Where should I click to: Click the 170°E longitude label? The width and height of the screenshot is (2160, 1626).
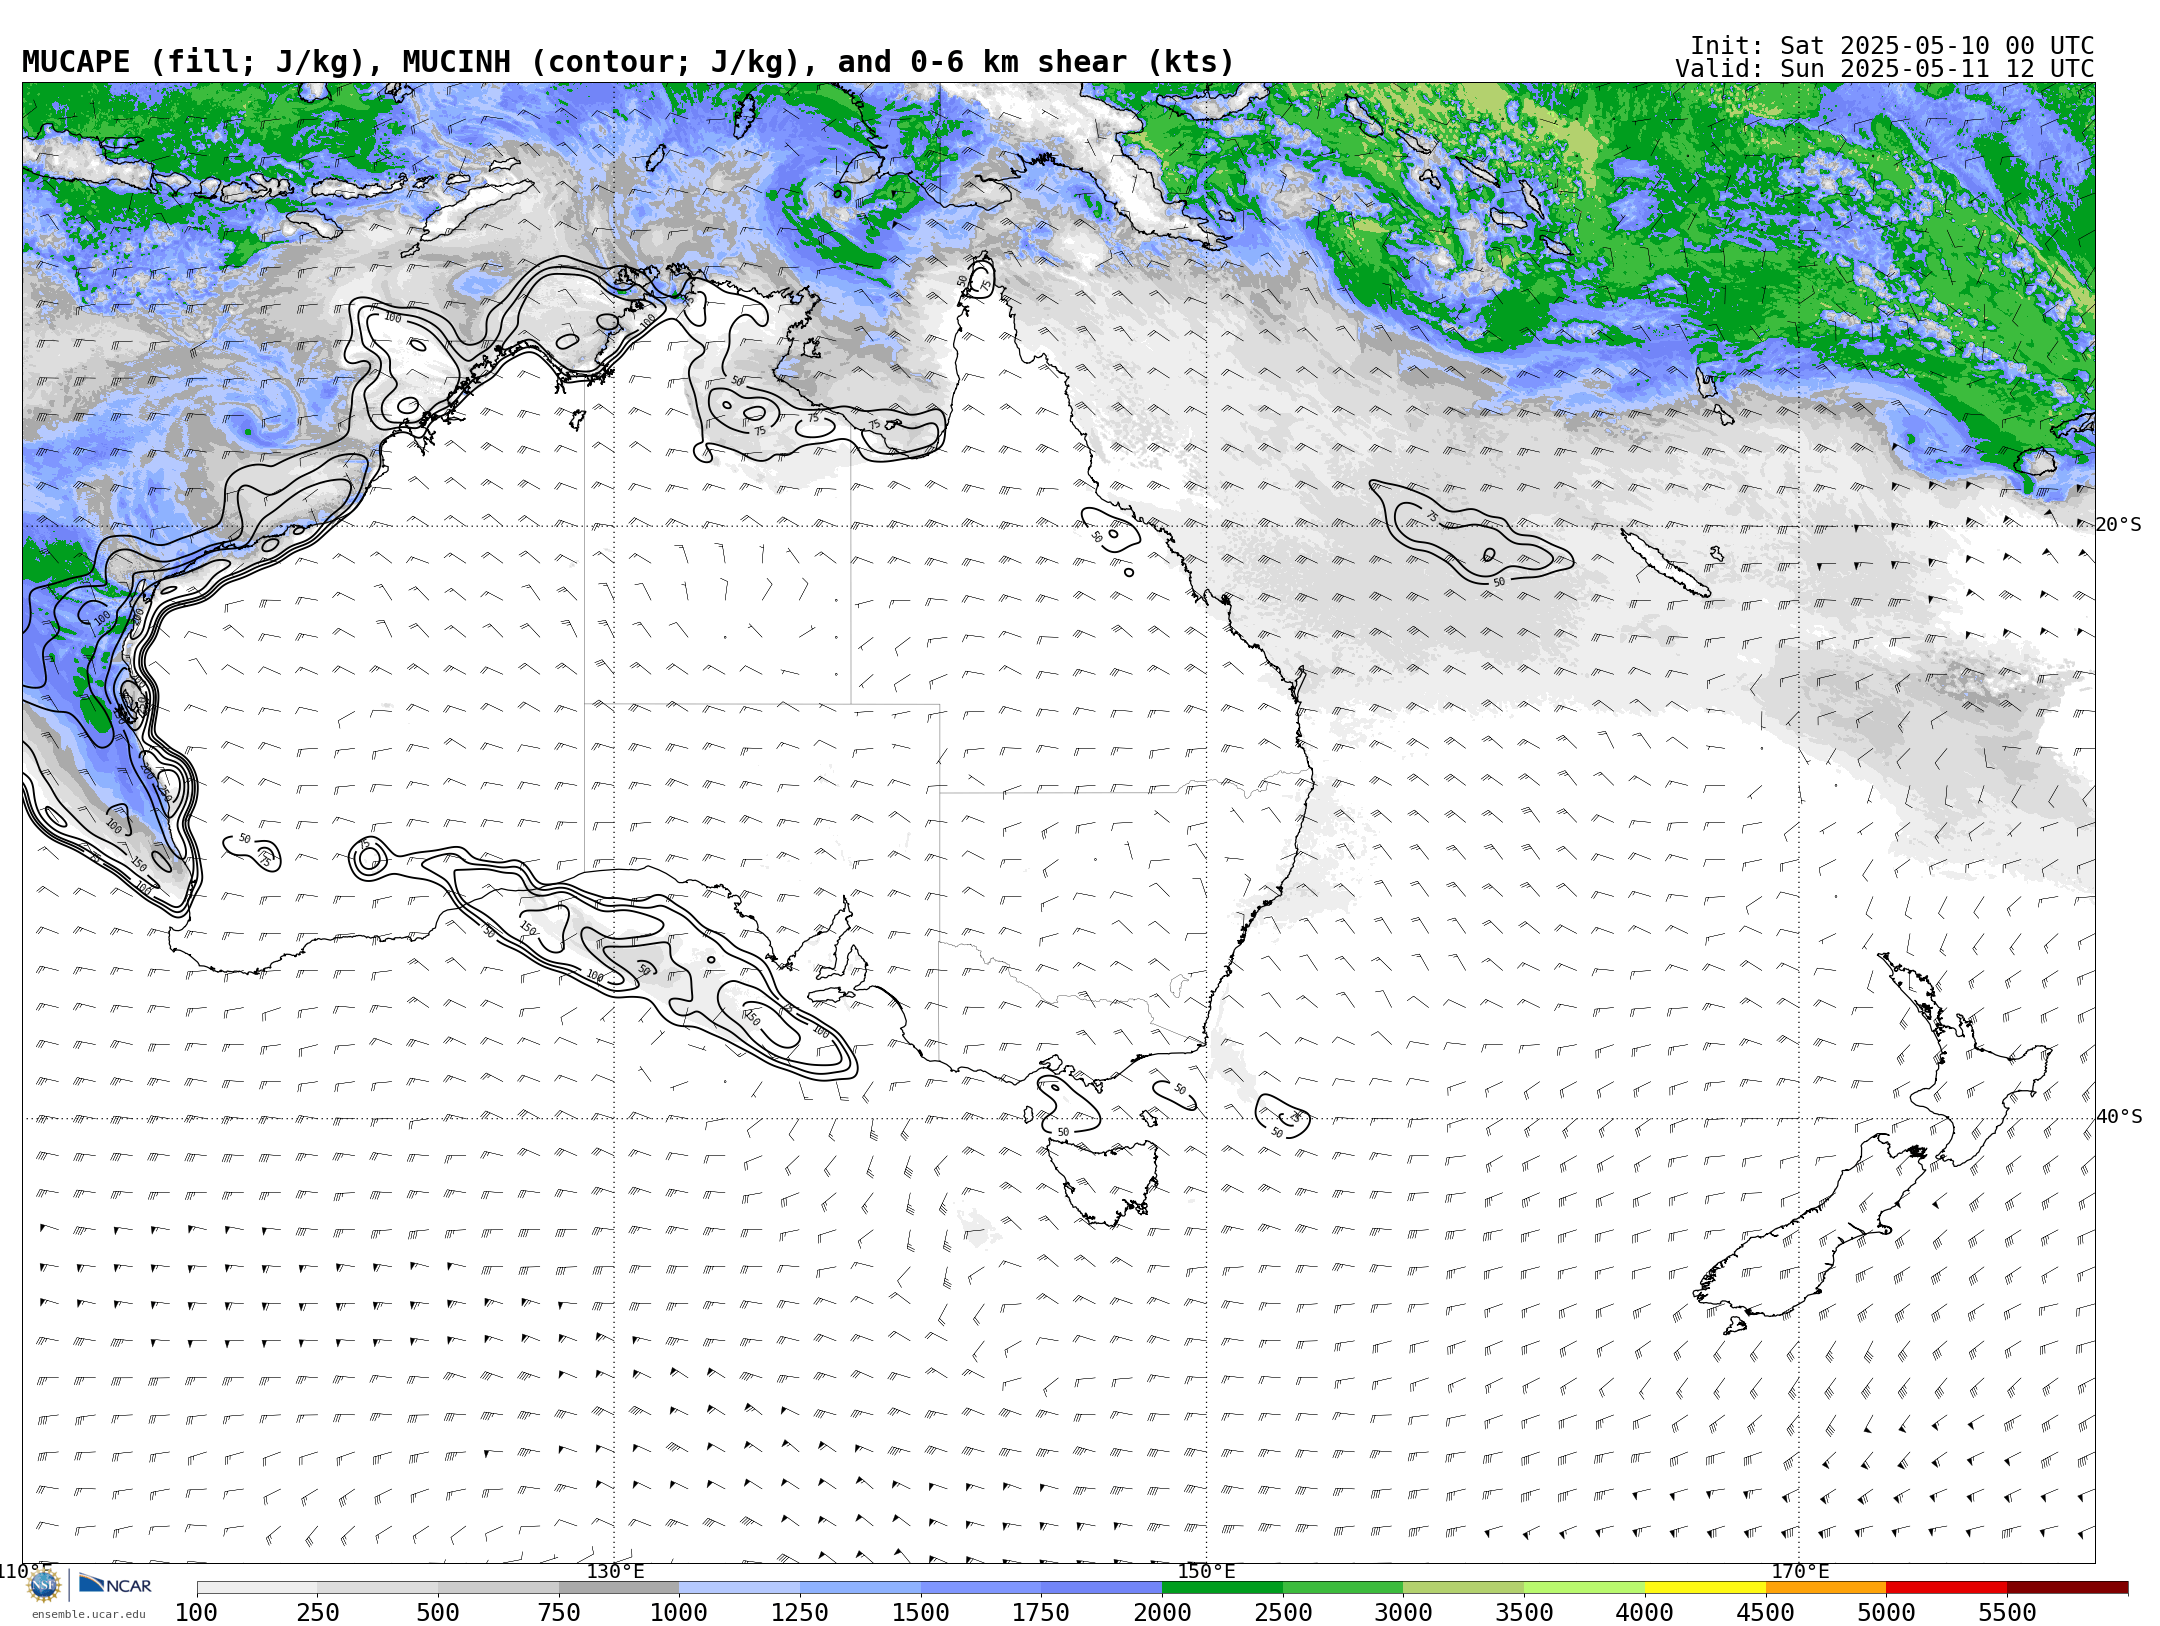[x=1800, y=1571]
